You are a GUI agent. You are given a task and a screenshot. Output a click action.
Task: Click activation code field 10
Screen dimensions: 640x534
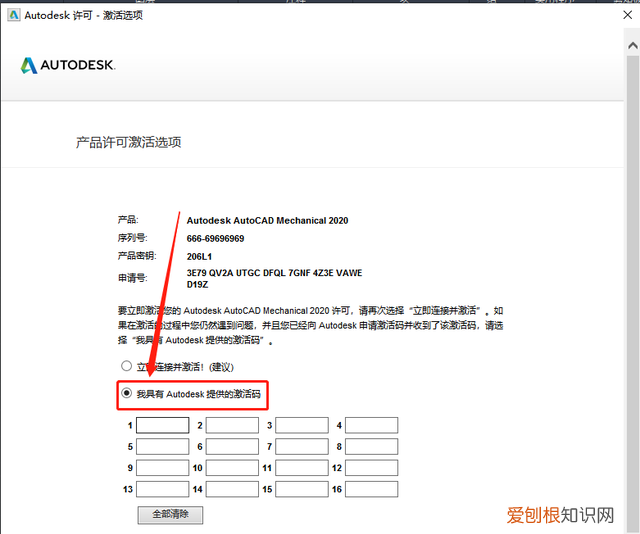232,468
